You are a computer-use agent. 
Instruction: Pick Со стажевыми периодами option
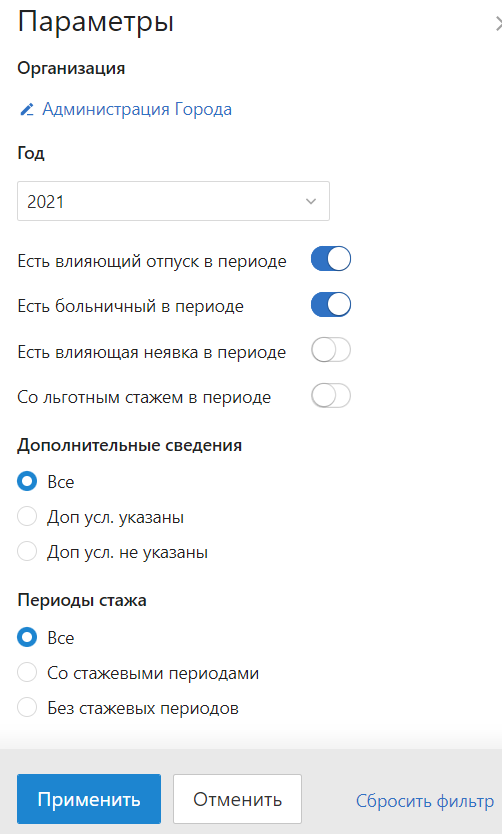[27, 672]
